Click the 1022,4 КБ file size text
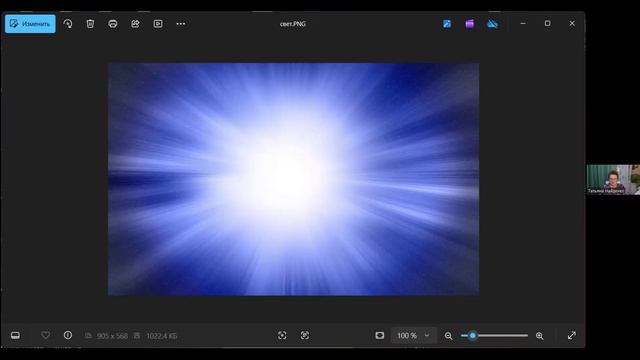Viewport: 640px width, 360px height. pos(162,336)
